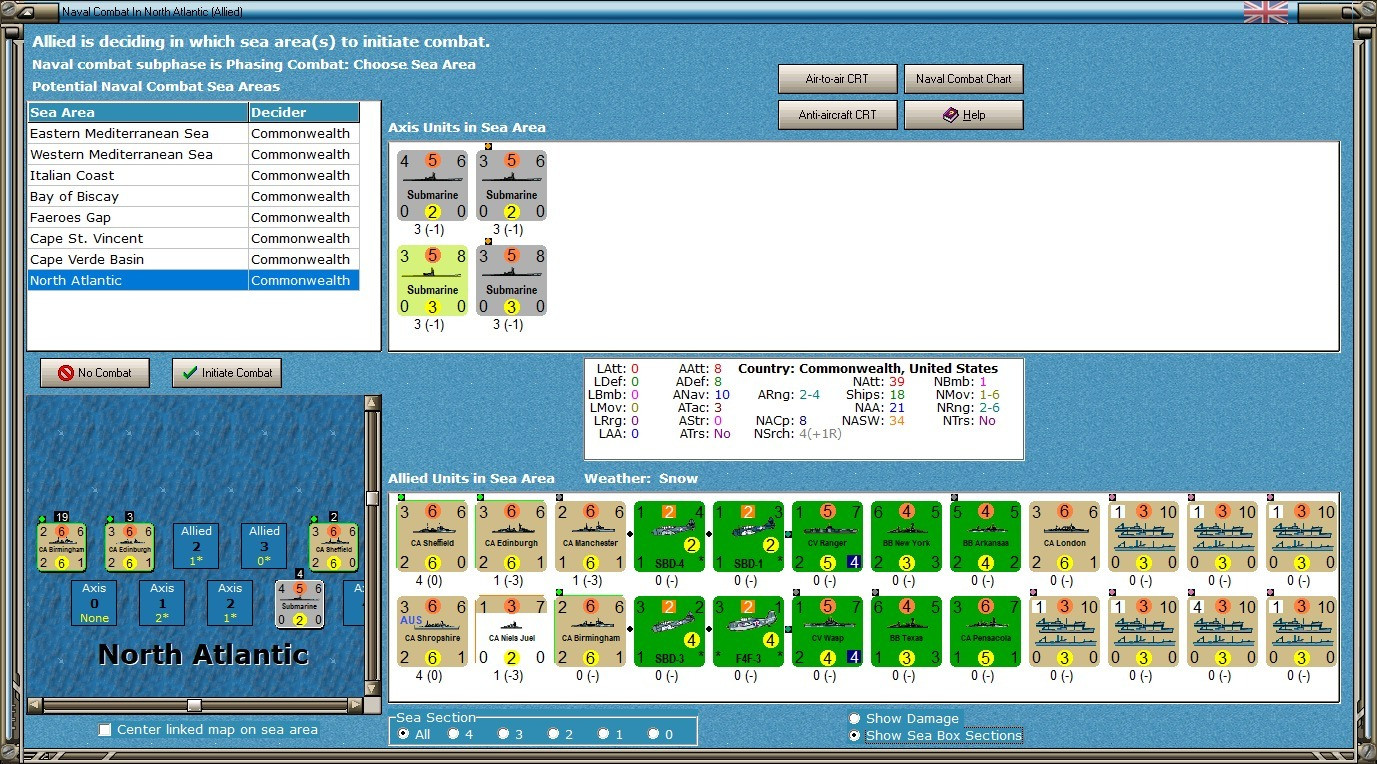Screen dimensions: 1377x764
Task: Open the Air-to-air CRT chart
Action: [838, 79]
